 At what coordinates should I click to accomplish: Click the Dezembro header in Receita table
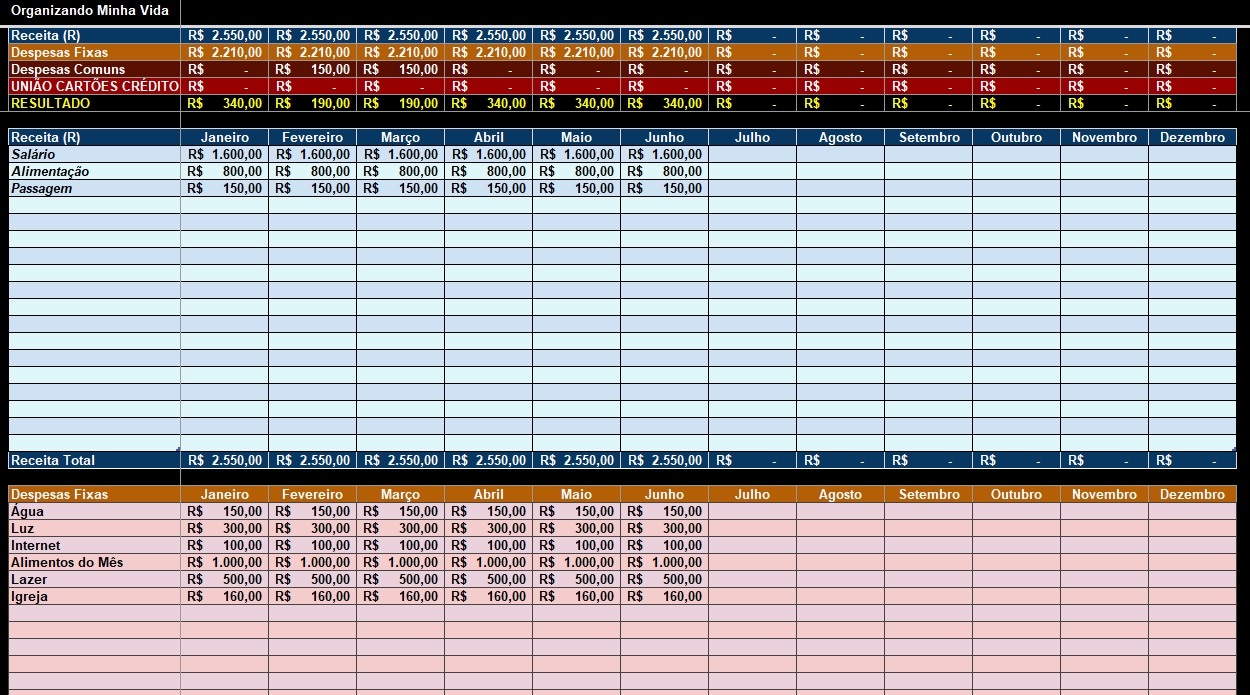(1190, 138)
